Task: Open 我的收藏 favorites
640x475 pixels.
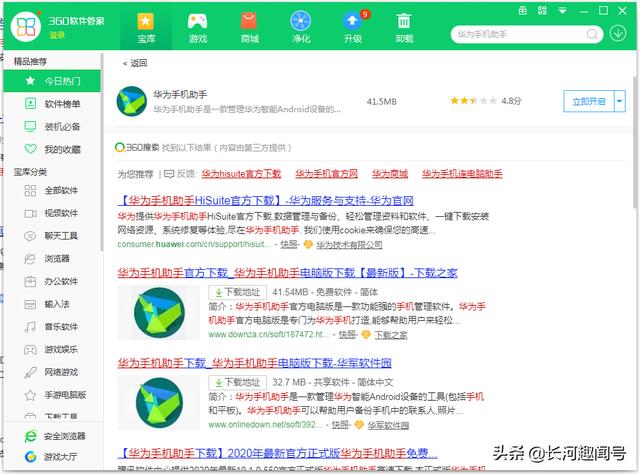Action: pos(52,149)
